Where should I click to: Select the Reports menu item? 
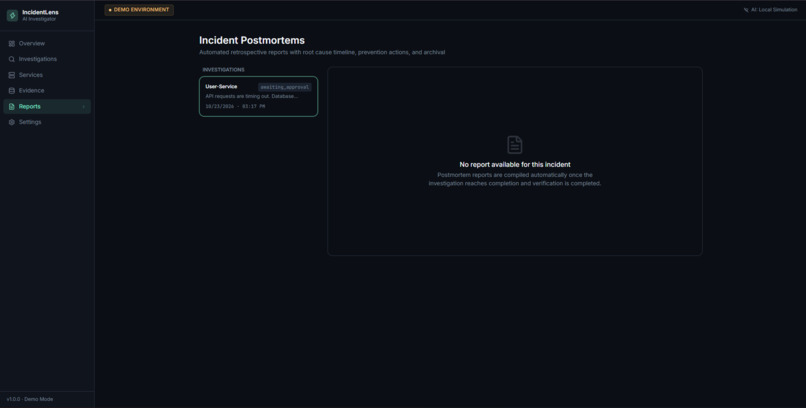(x=47, y=106)
